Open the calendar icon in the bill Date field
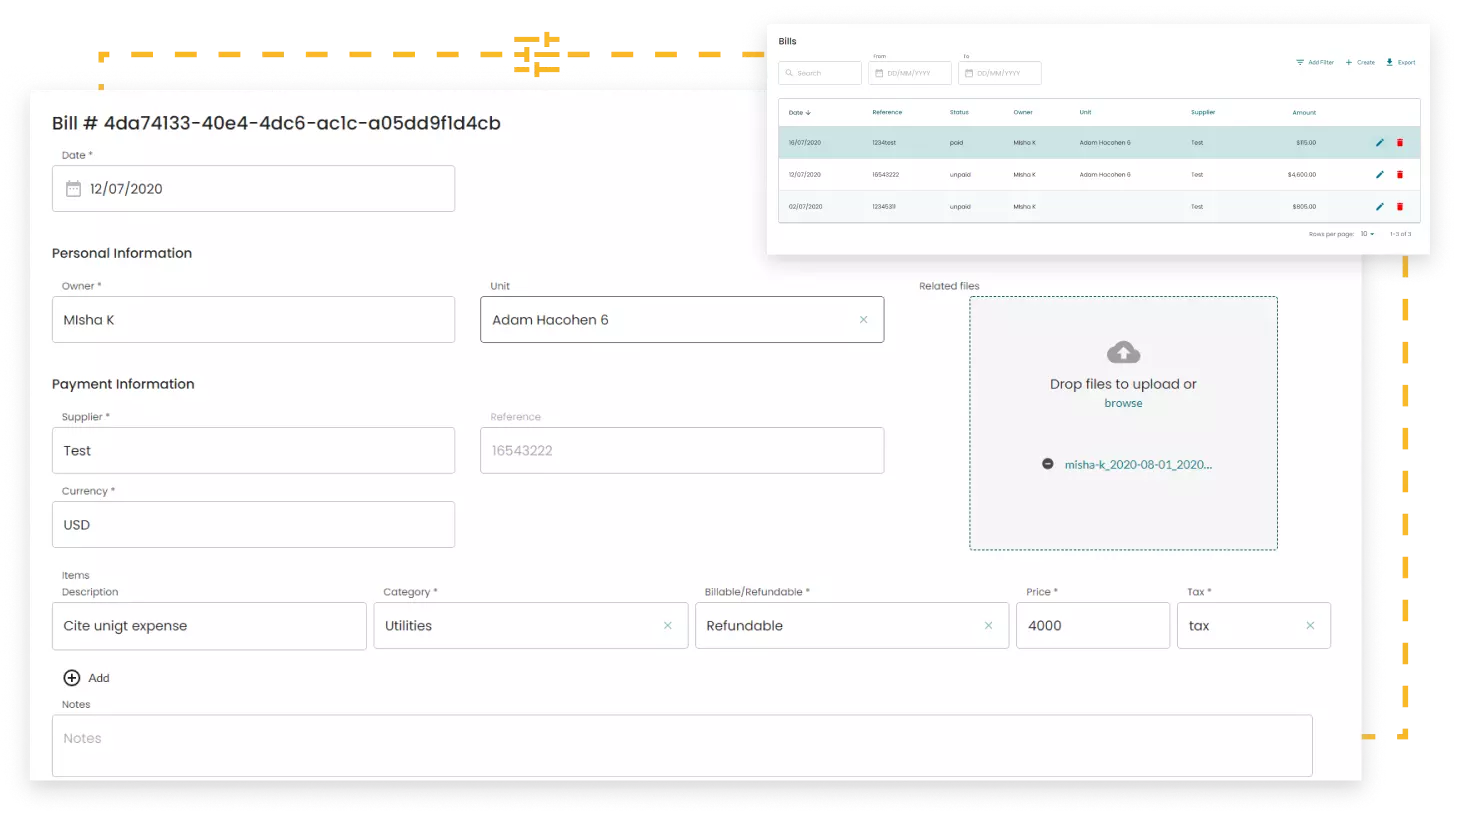The image size is (1460, 817). point(73,189)
